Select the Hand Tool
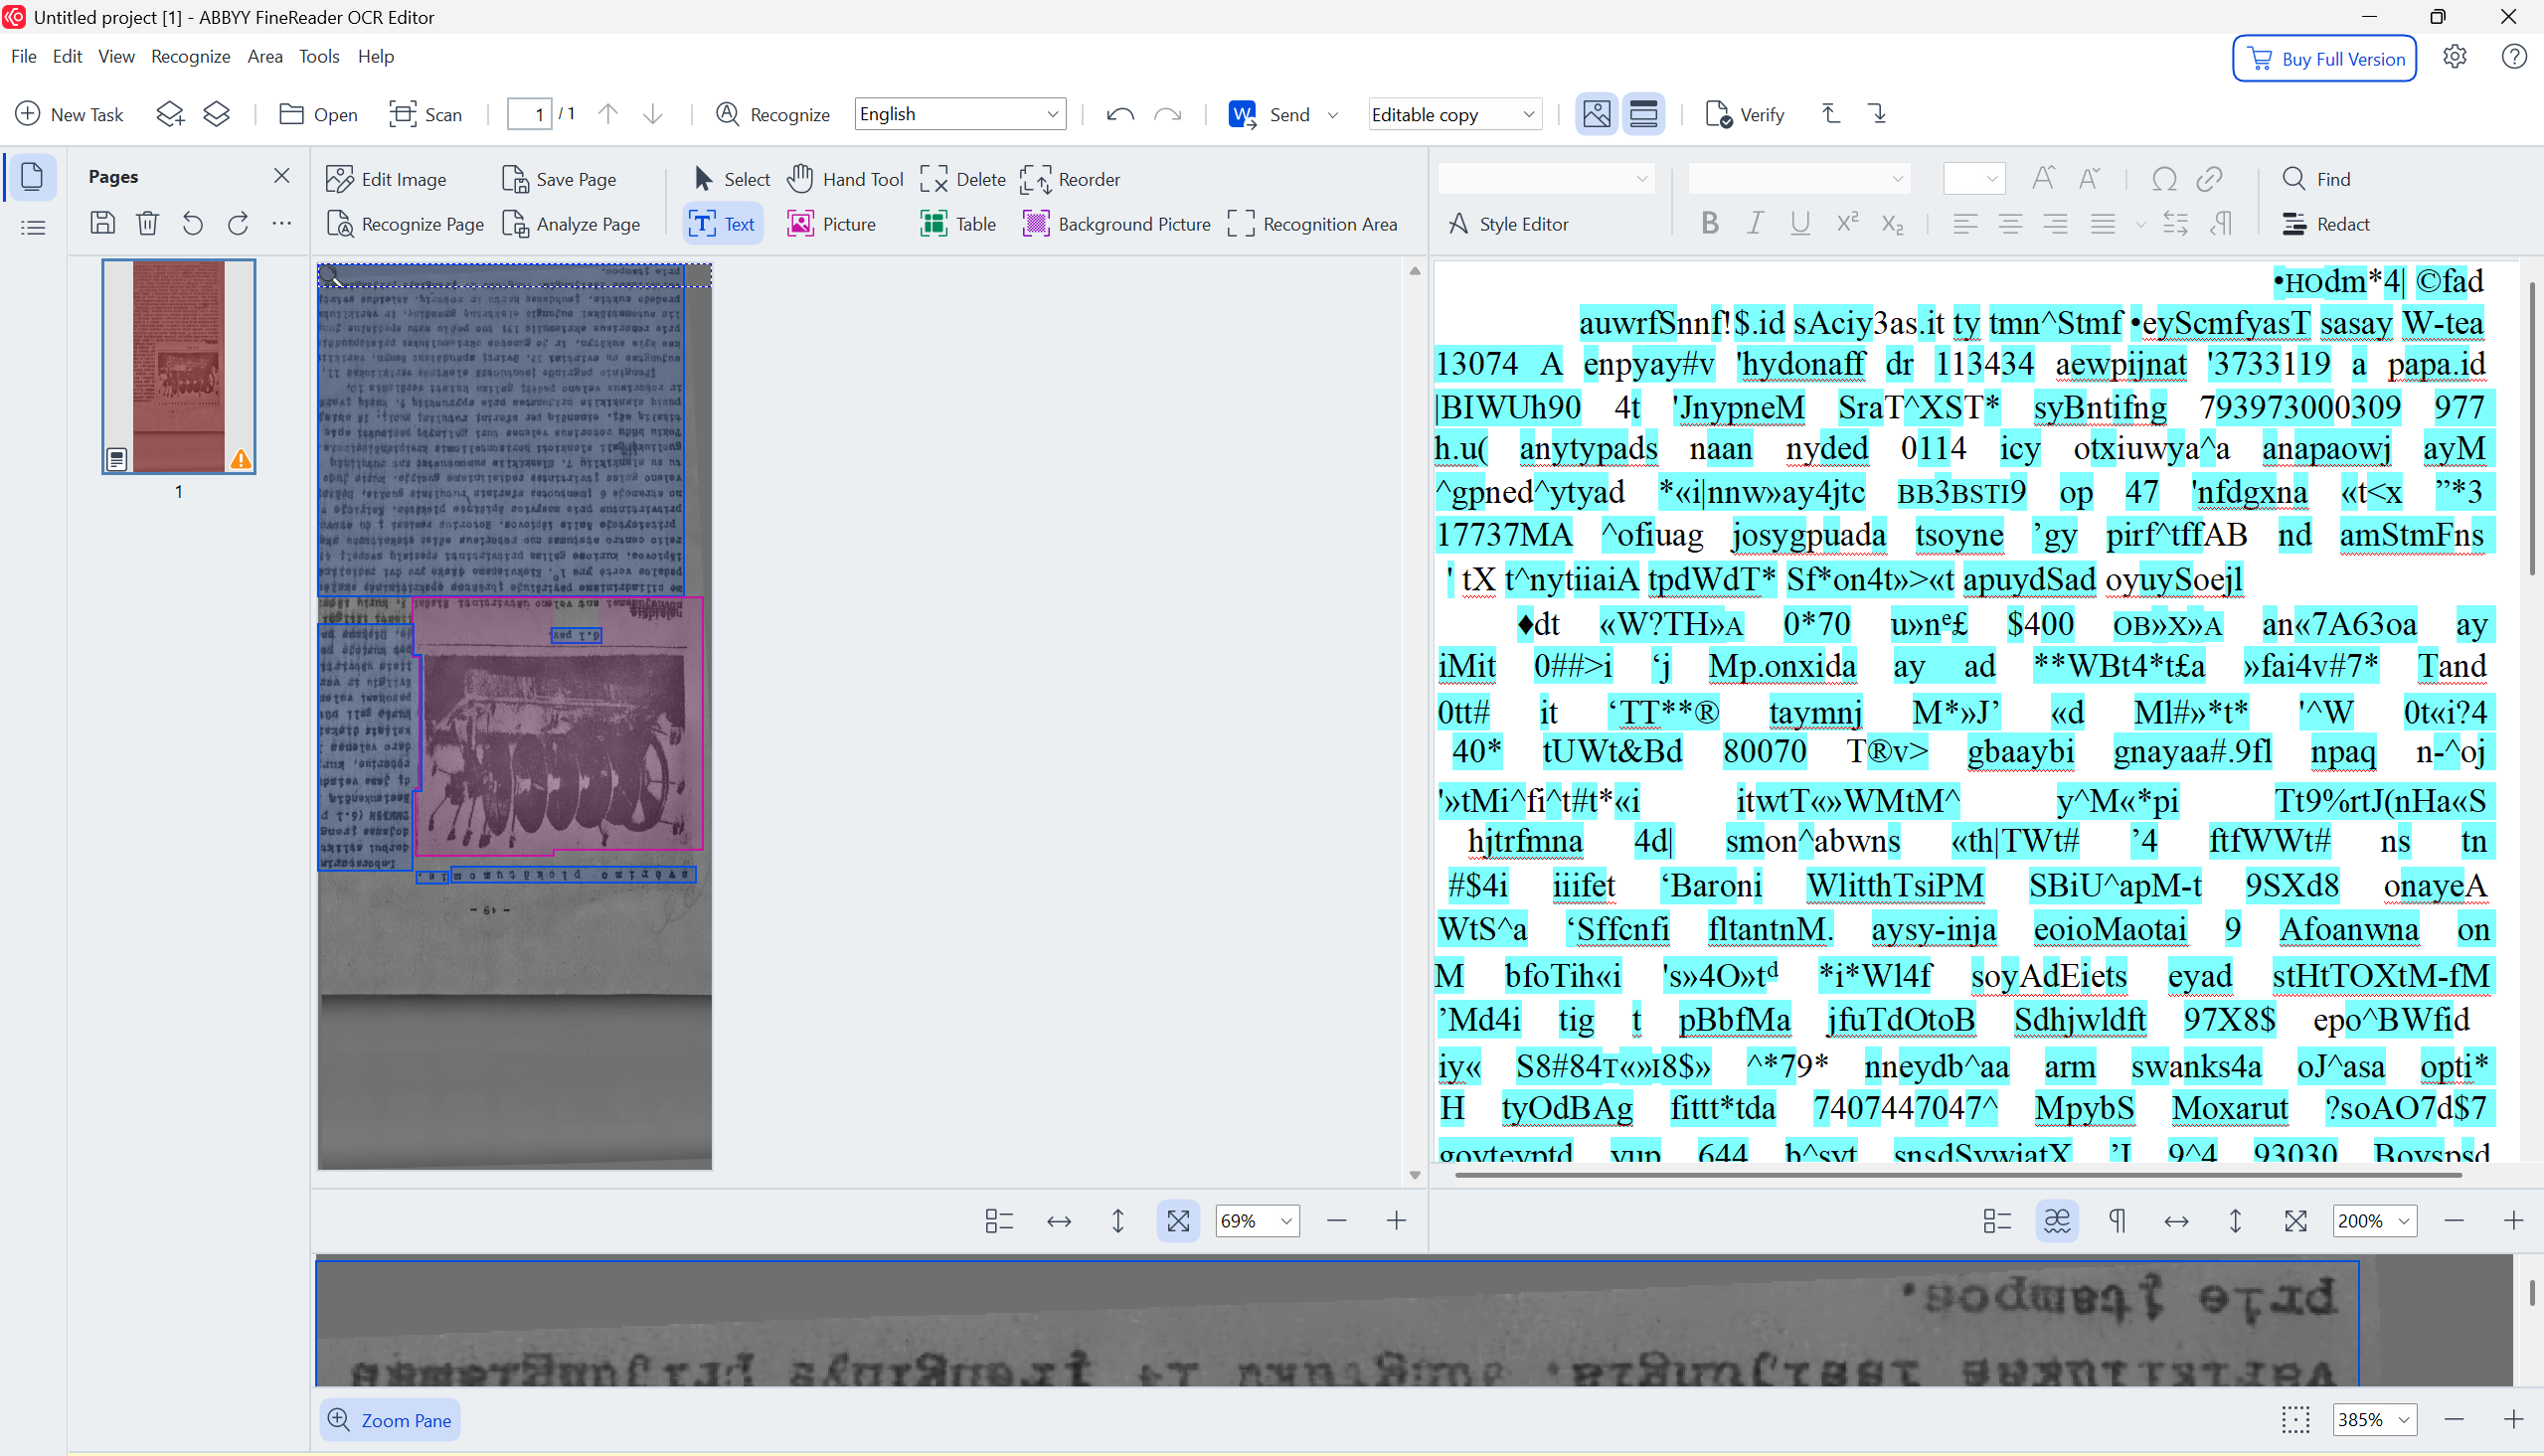Viewport: 2544px width, 1456px height. (845, 179)
